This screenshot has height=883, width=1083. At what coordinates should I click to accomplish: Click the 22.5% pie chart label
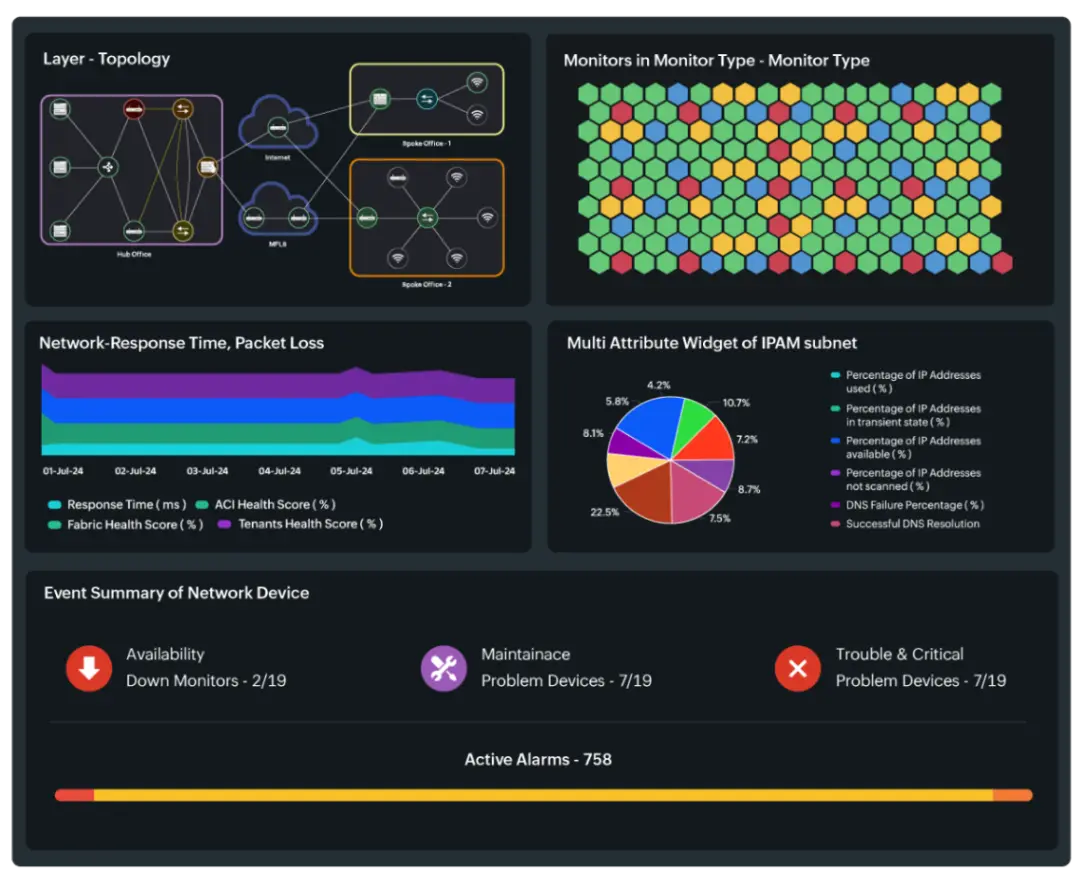click(x=604, y=512)
